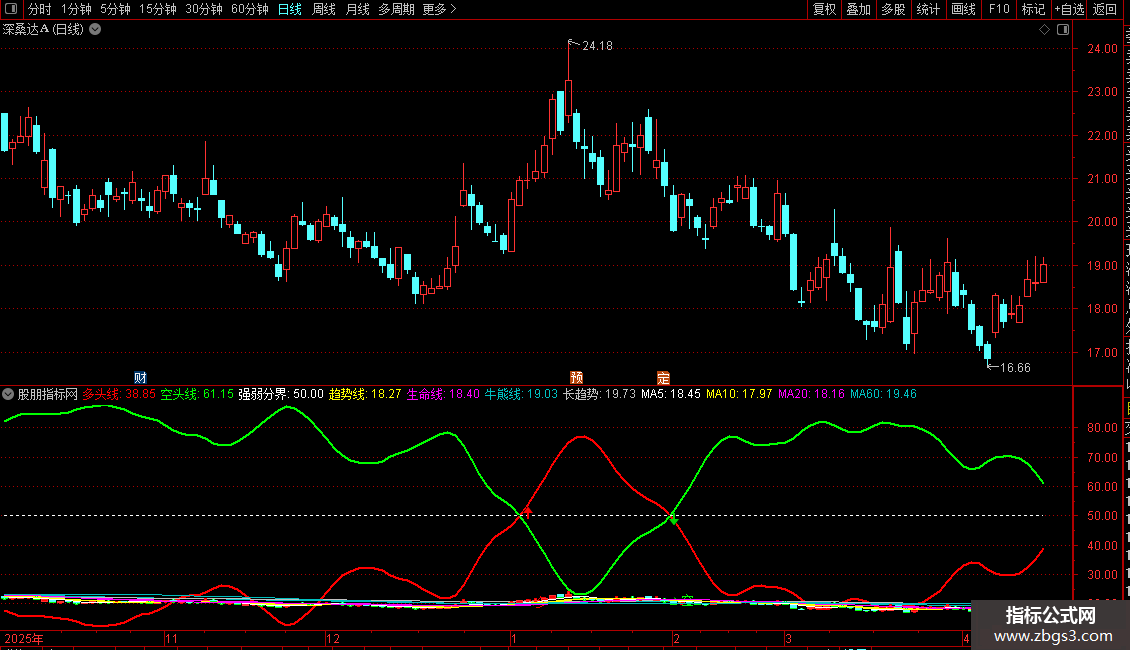Switch to 分时 intraday view

[x=40, y=9]
